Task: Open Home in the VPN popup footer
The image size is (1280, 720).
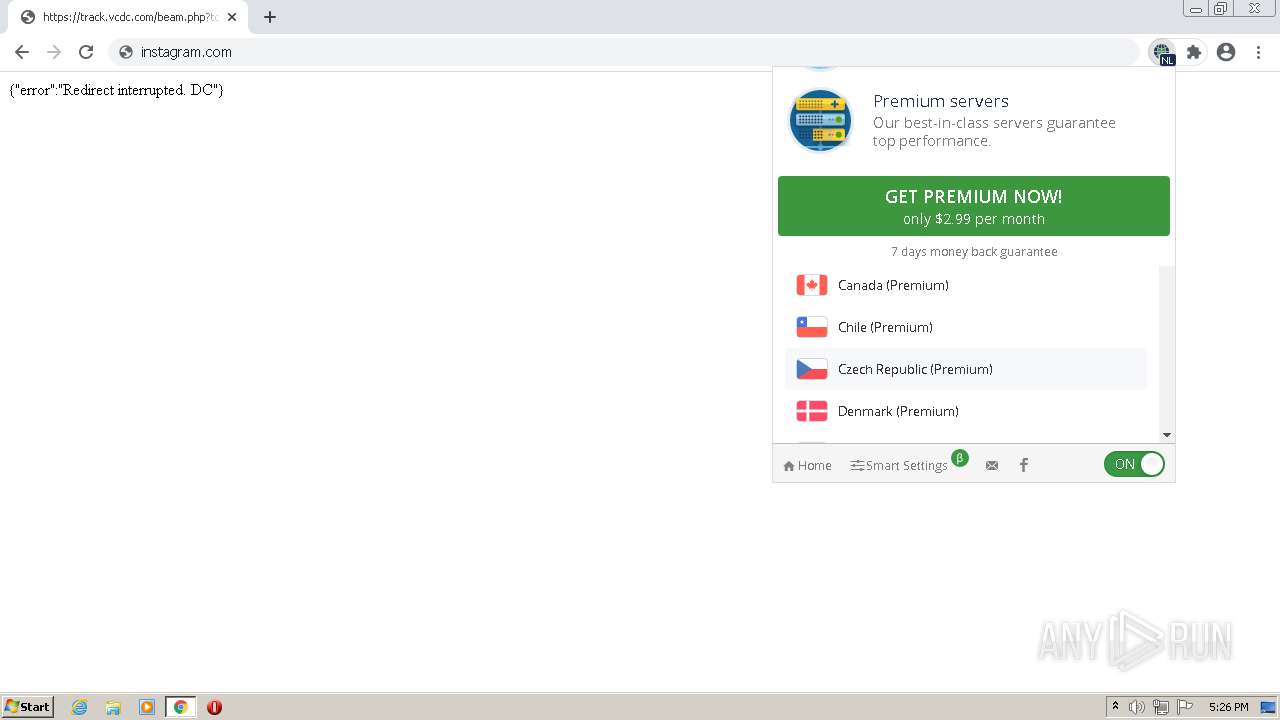Action: [x=807, y=466]
